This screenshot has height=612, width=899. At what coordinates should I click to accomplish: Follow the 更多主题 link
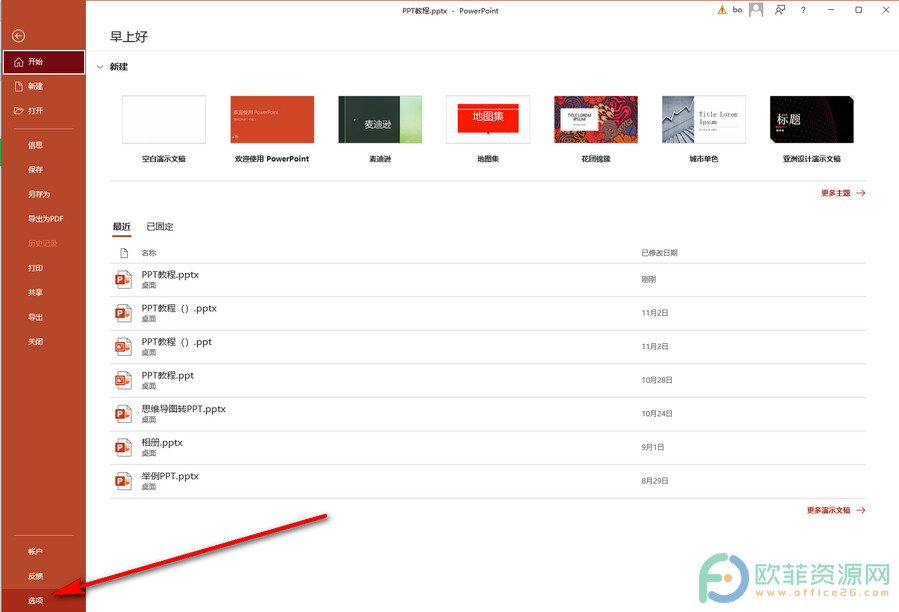(843, 193)
